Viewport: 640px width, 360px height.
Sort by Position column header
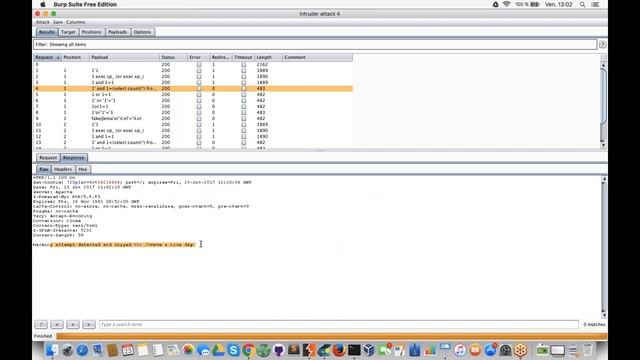coord(76,58)
